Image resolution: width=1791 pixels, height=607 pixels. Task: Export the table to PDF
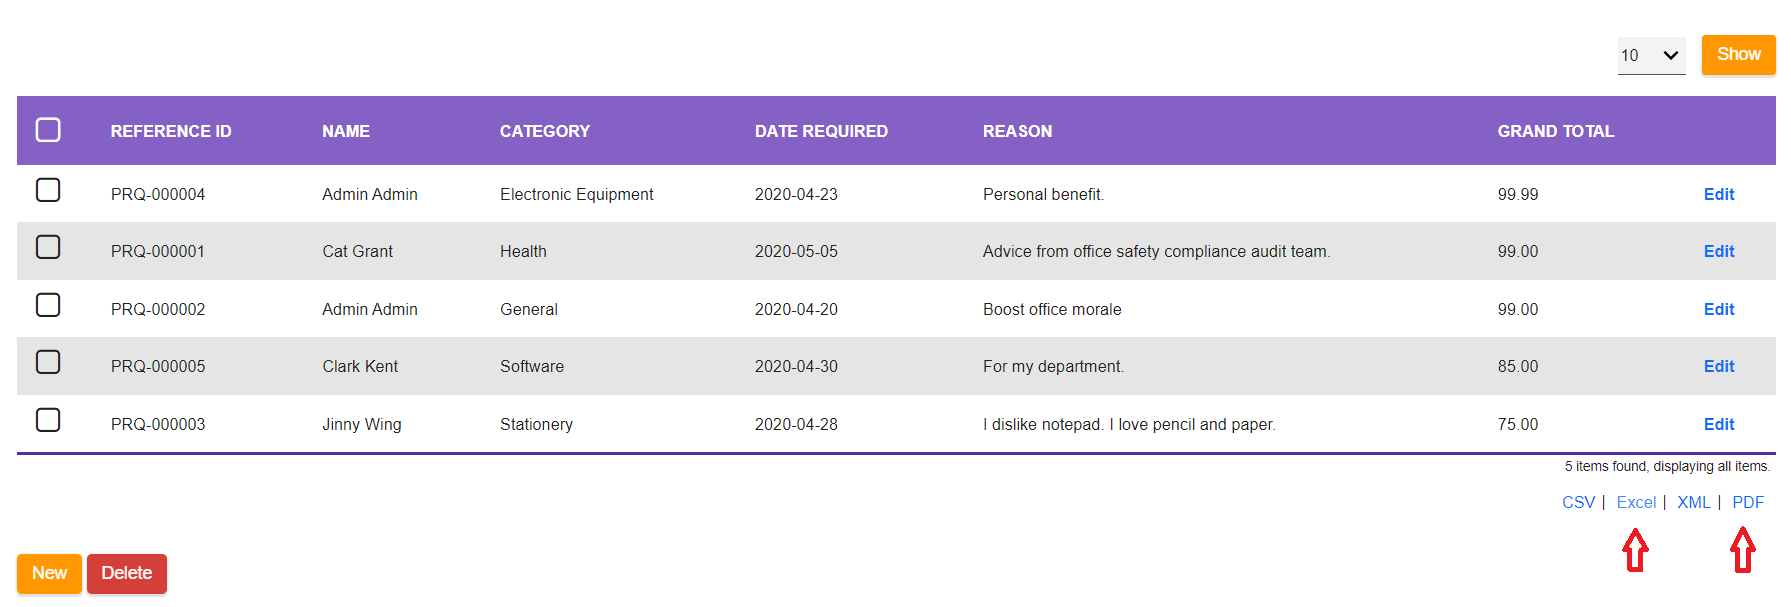click(x=1747, y=502)
